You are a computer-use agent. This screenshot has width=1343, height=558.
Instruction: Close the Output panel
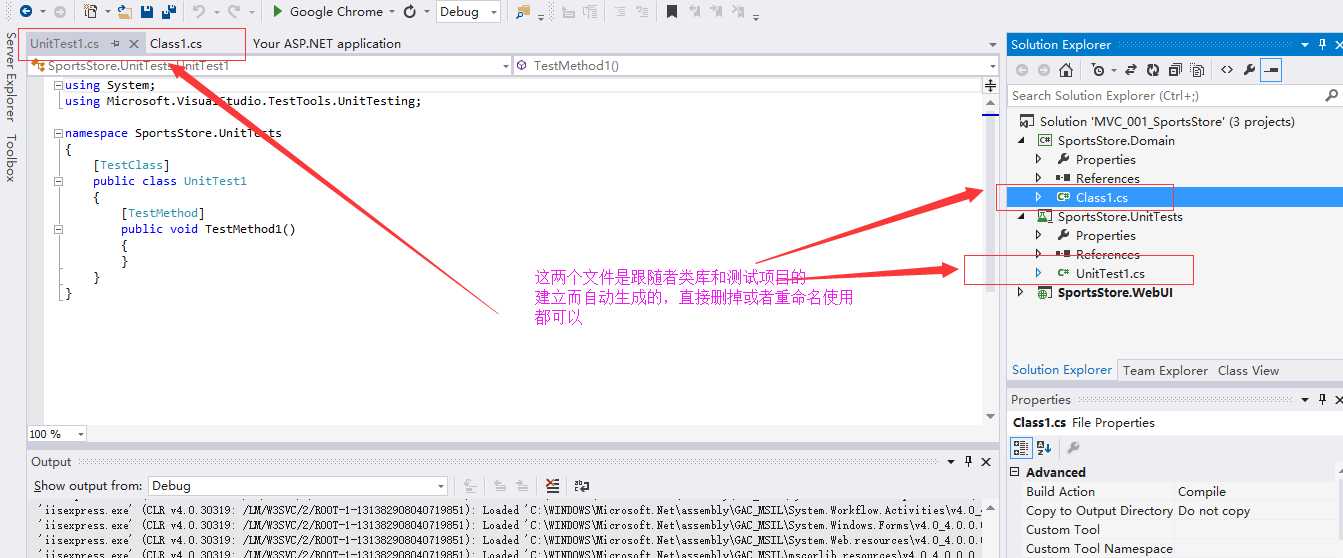tap(988, 462)
